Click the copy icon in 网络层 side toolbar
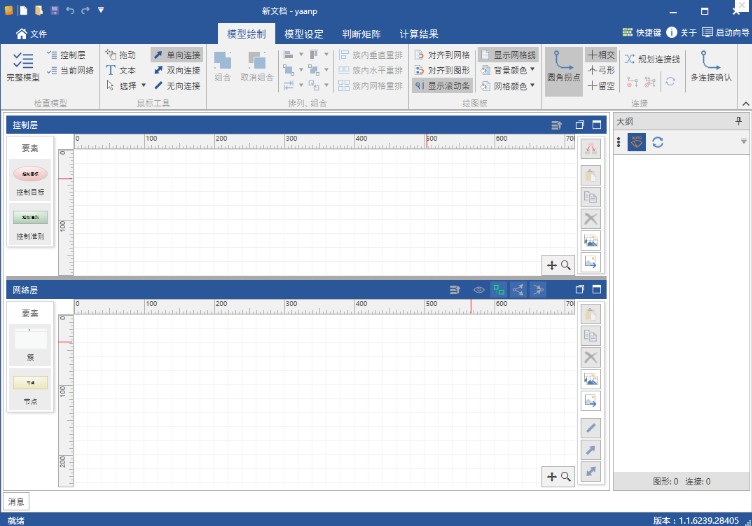Image resolution: width=752 pixels, height=526 pixels. point(591,336)
